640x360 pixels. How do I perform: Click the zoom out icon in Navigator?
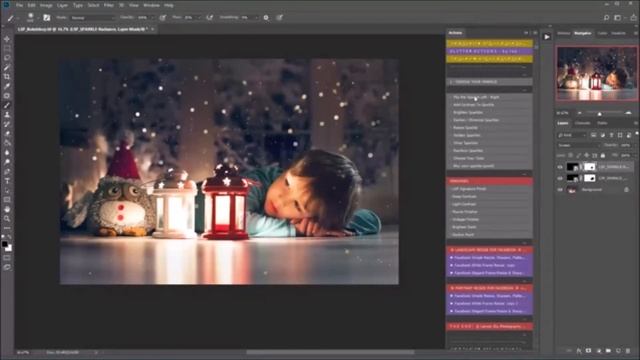(x=580, y=113)
